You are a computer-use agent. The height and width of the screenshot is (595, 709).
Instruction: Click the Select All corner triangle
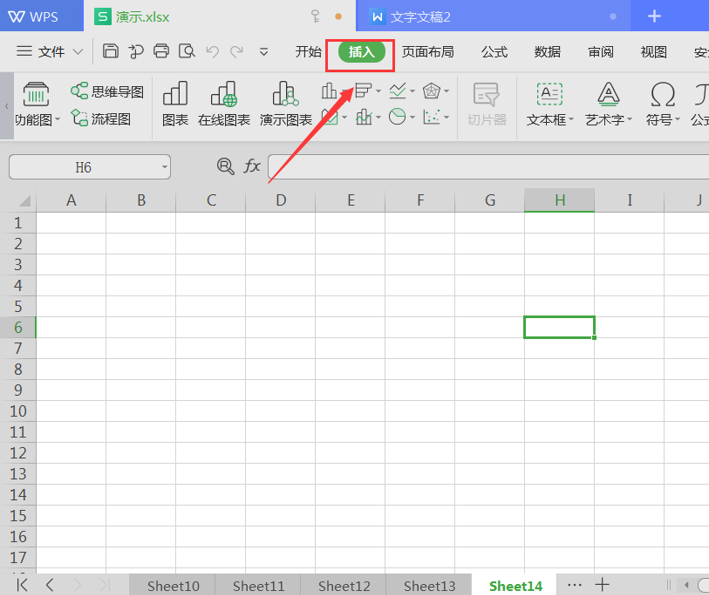(x=24, y=200)
